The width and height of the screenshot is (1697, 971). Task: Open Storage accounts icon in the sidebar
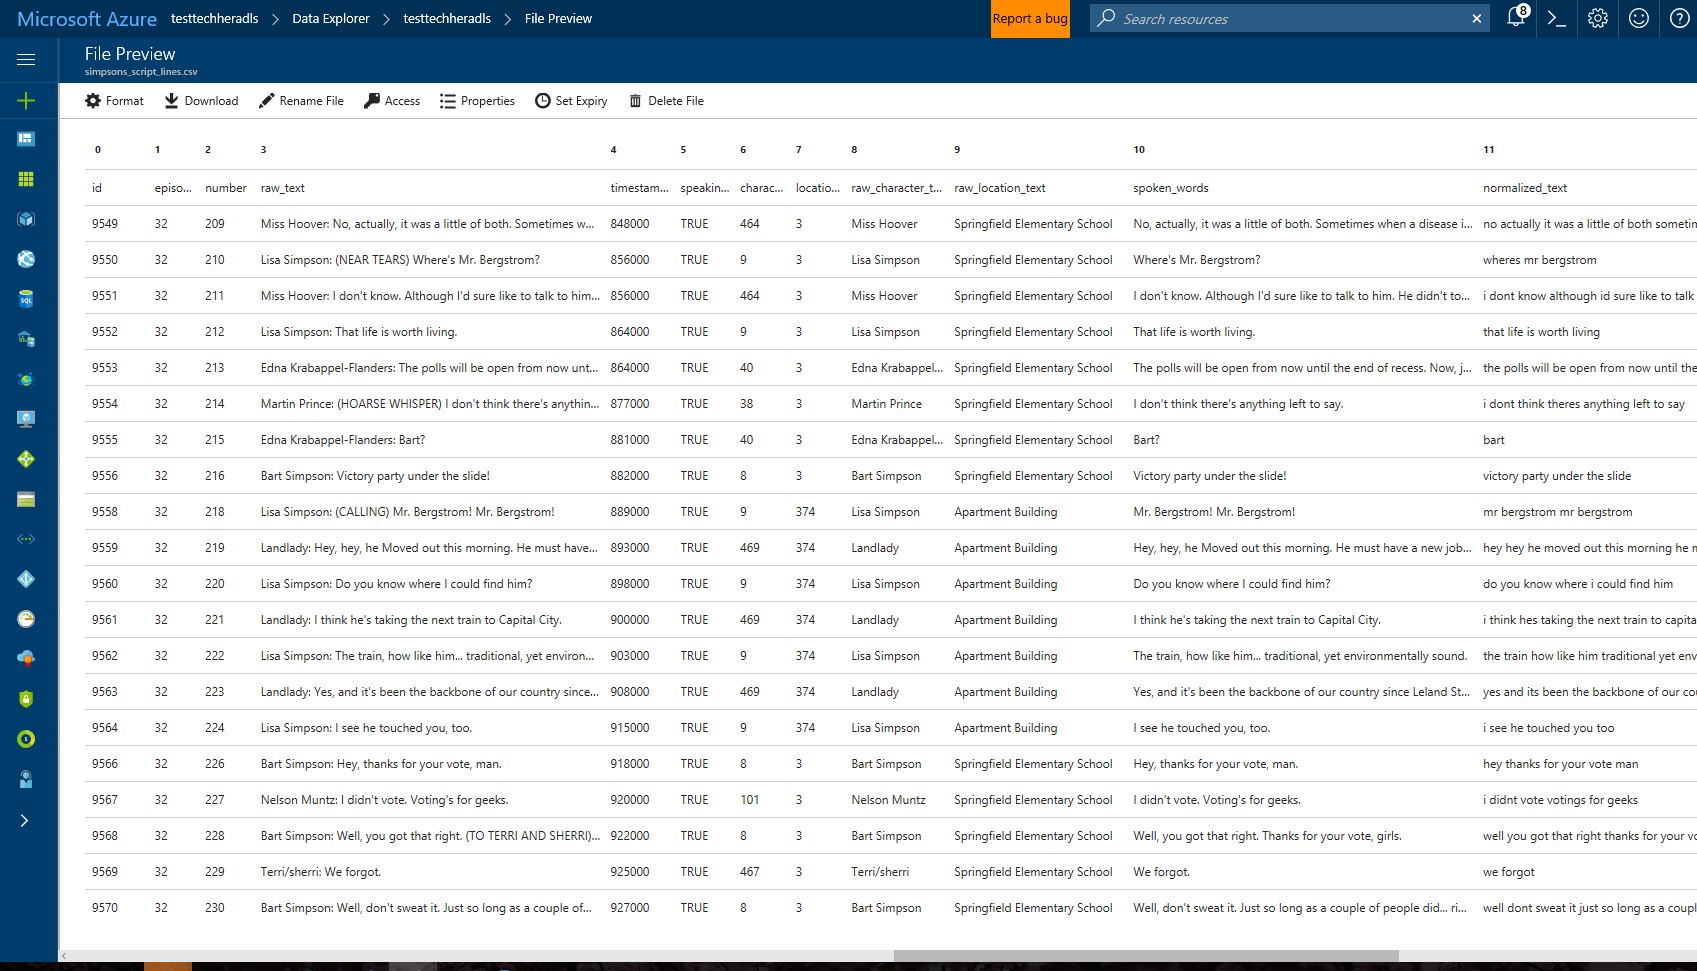pyautogui.click(x=26, y=499)
